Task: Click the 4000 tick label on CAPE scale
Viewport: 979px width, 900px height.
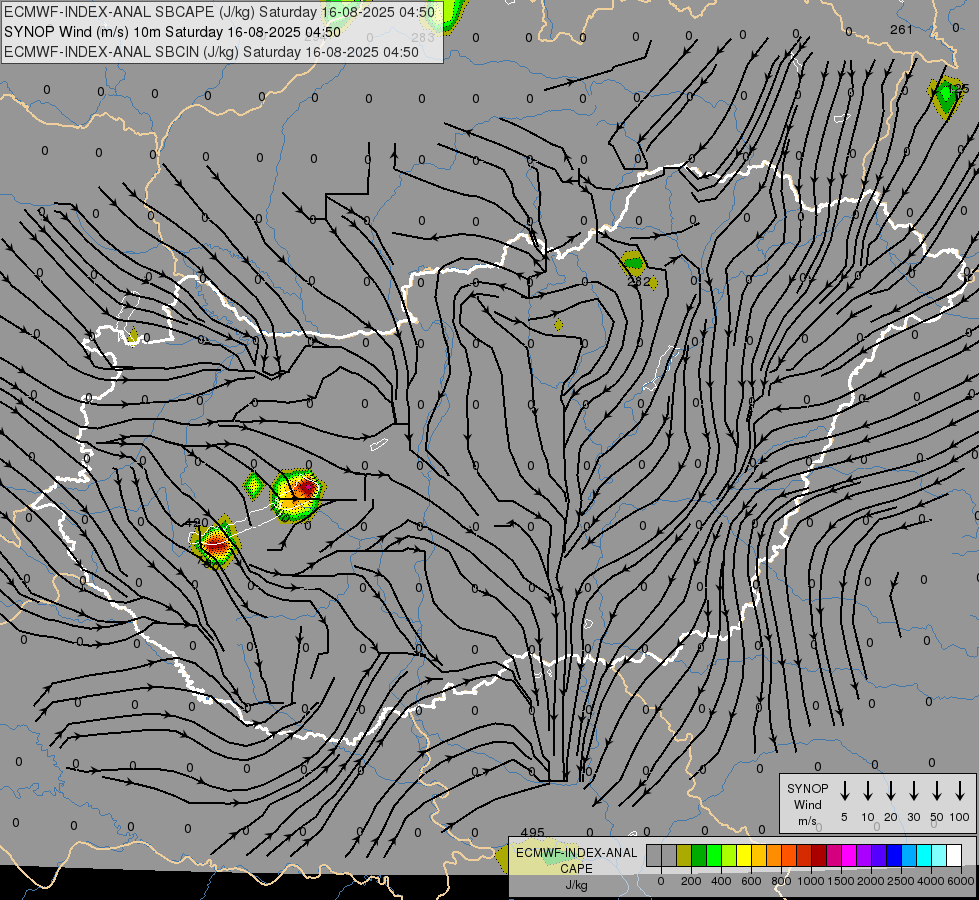Action: [x=931, y=881]
